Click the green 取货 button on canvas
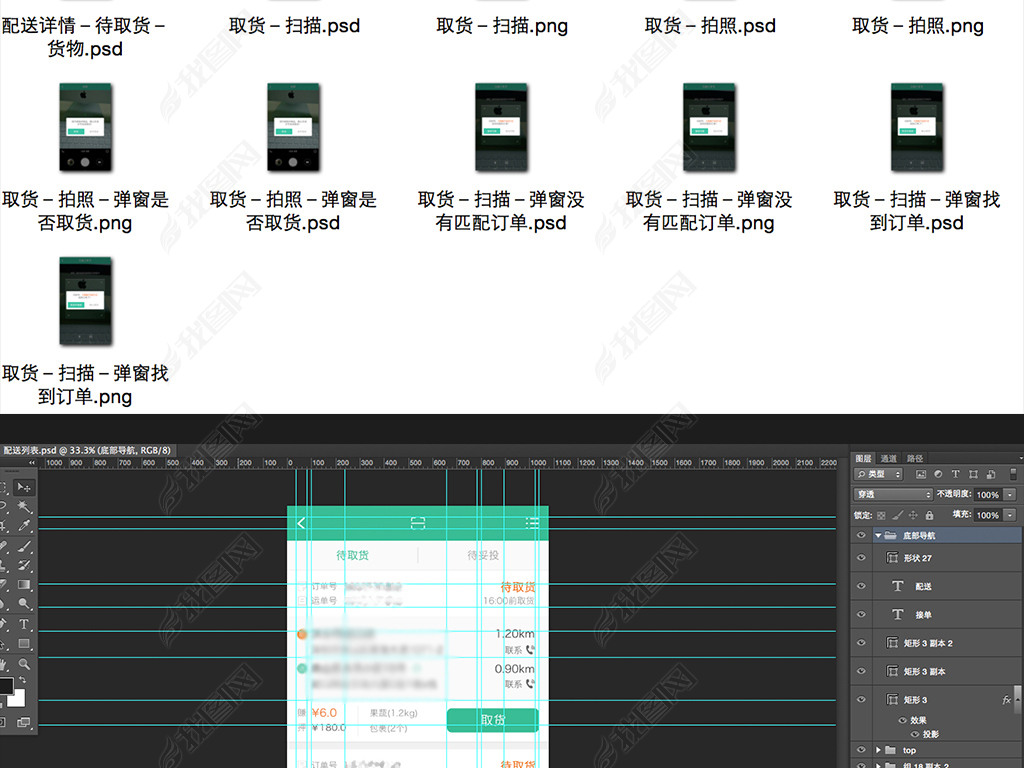Image resolution: width=1024 pixels, height=768 pixels. (x=492, y=720)
